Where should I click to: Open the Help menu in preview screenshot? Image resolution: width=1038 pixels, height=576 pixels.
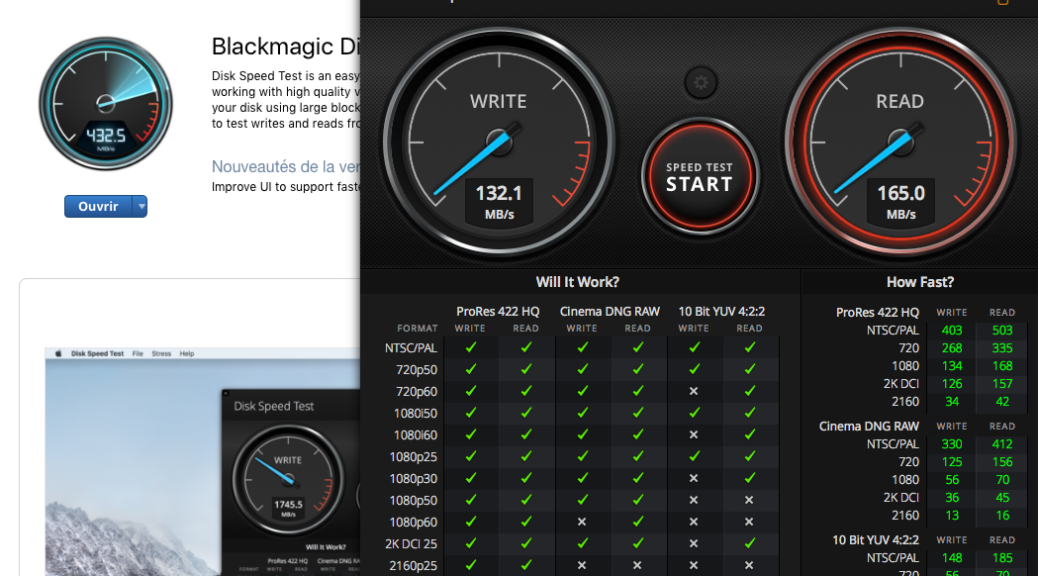pos(187,354)
